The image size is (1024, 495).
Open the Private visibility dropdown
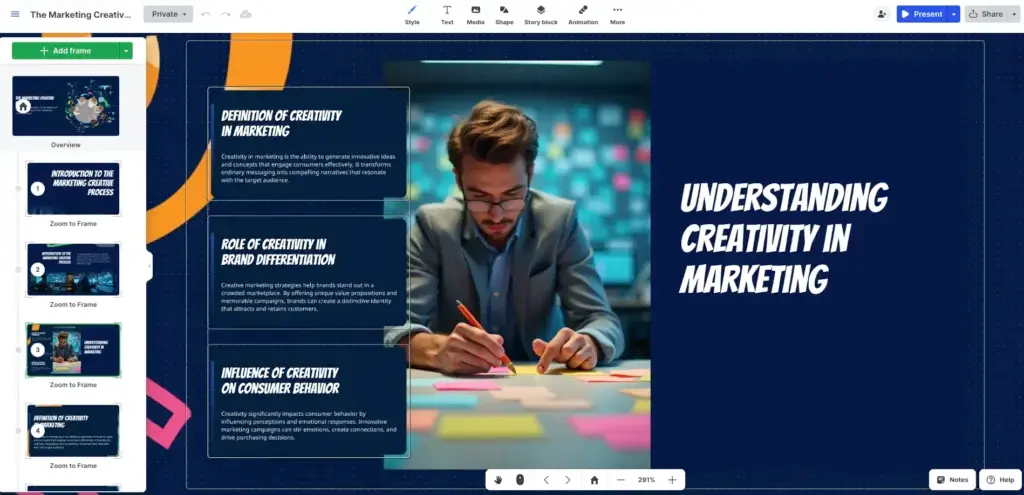click(168, 14)
